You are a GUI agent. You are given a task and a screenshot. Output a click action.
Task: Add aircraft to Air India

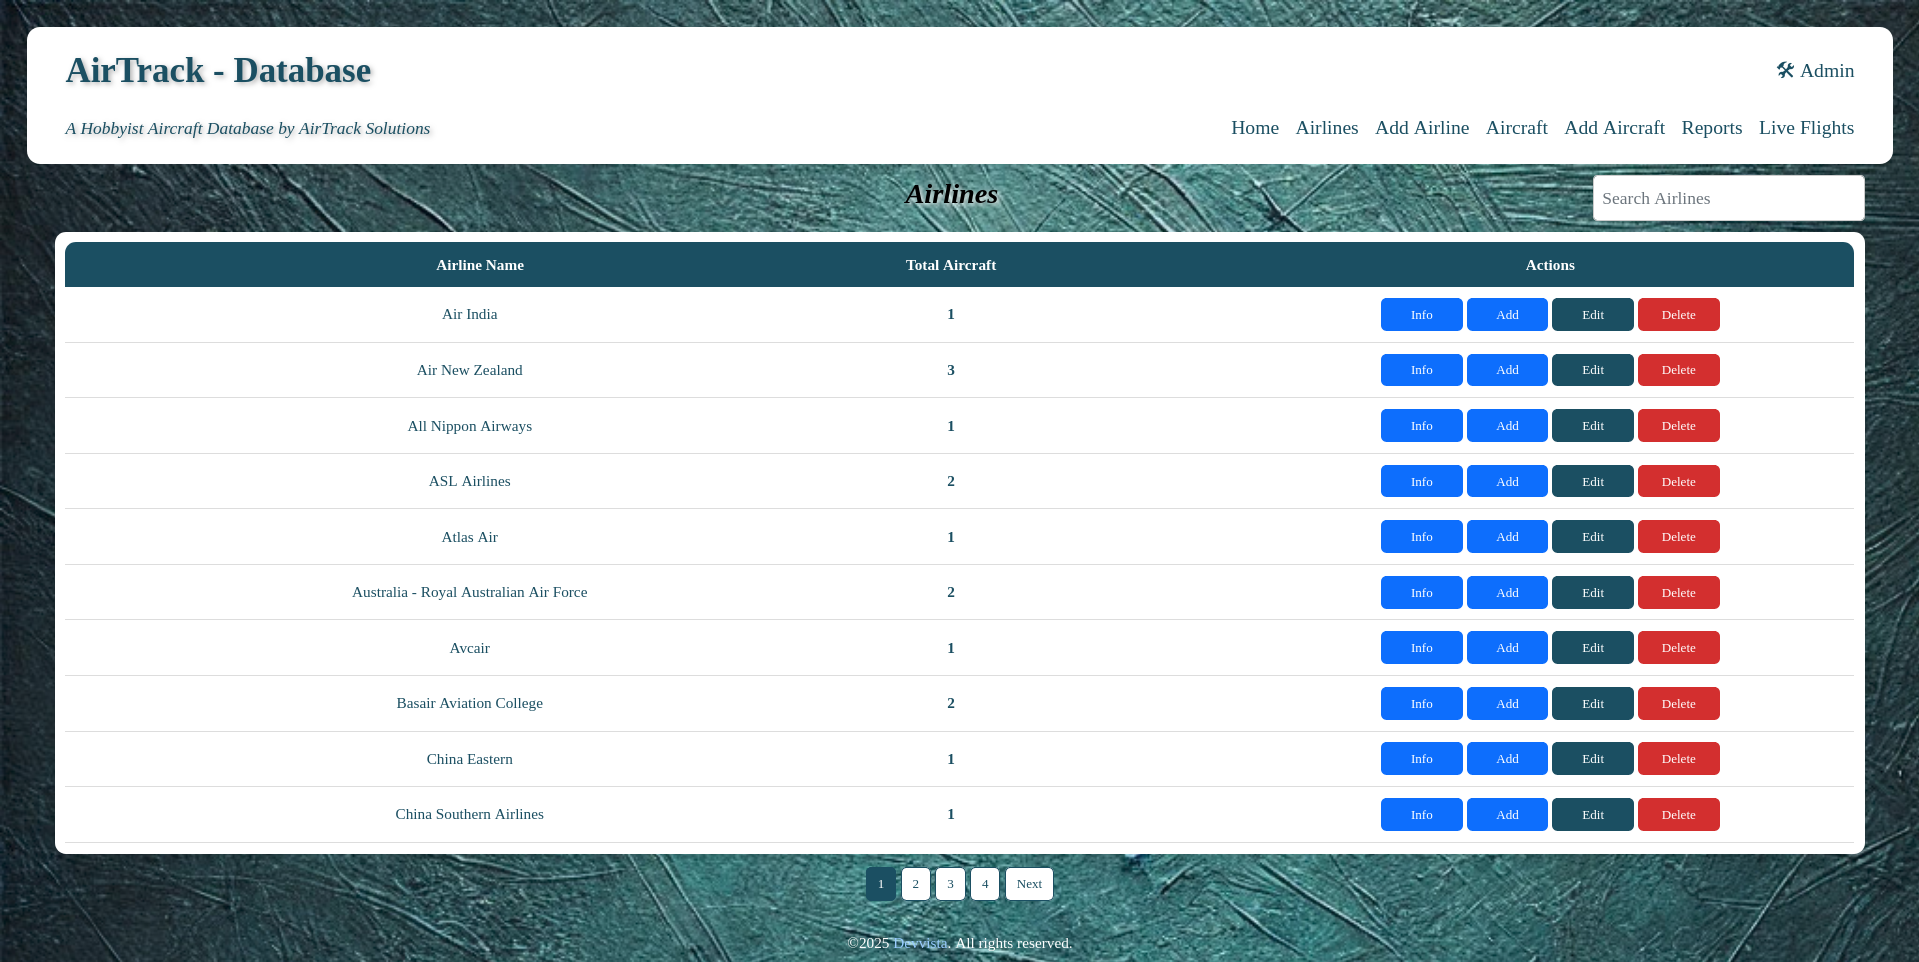(1507, 314)
